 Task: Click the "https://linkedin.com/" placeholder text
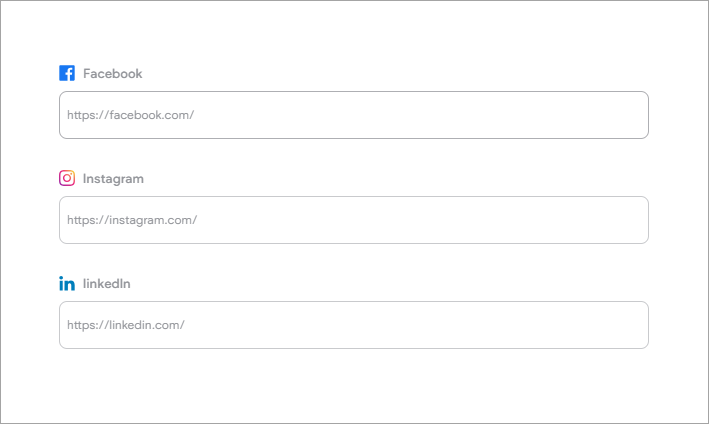126,325
